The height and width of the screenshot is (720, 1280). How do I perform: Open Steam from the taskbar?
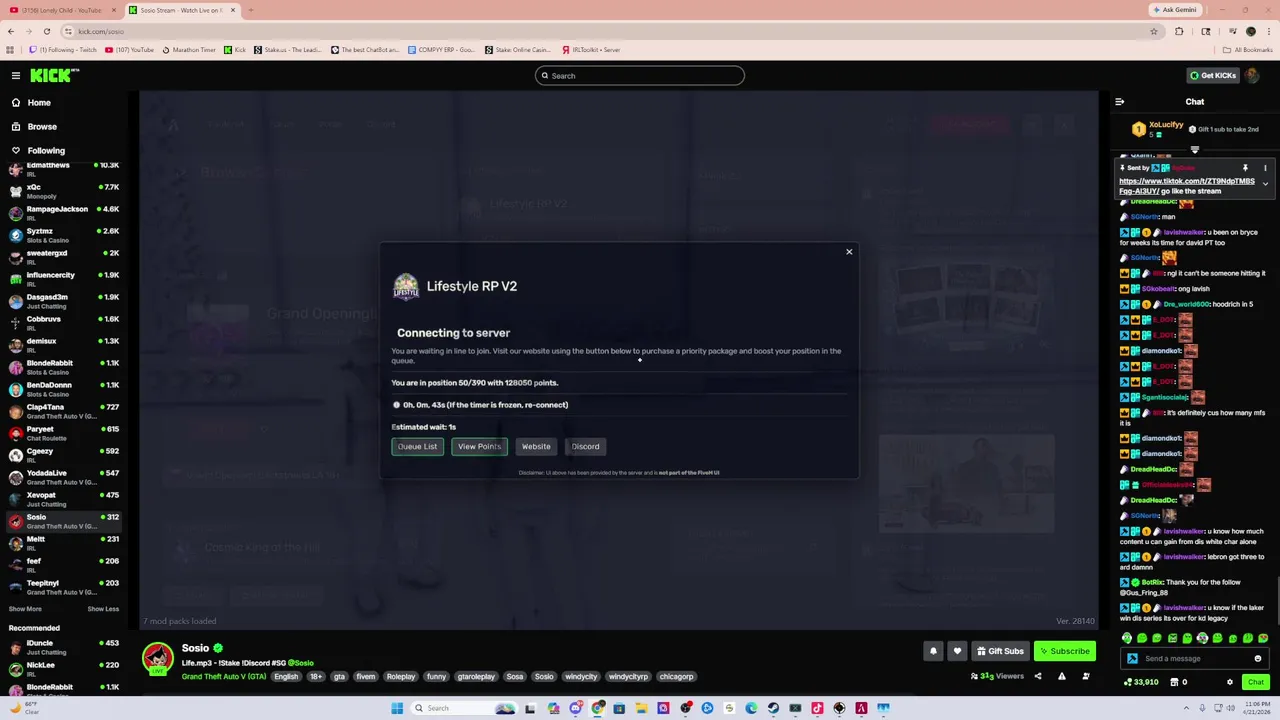coord(773,708)
